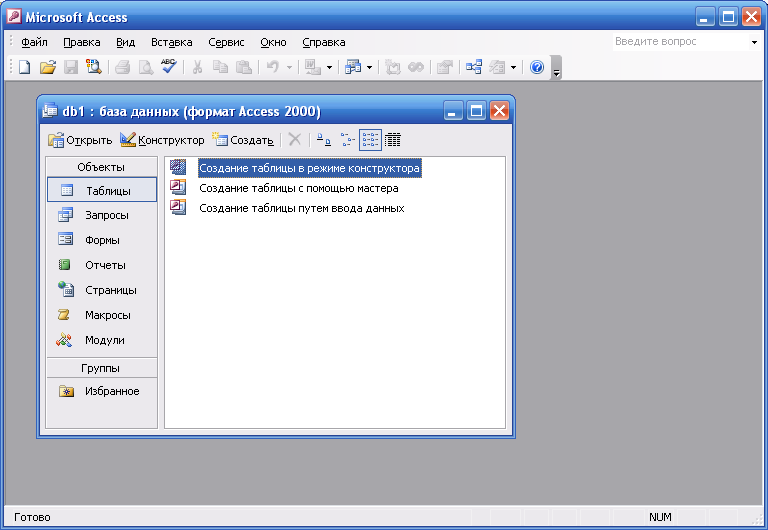Click the Открыть button
Viewport: 768px width, 530px height.
(80, 140)
